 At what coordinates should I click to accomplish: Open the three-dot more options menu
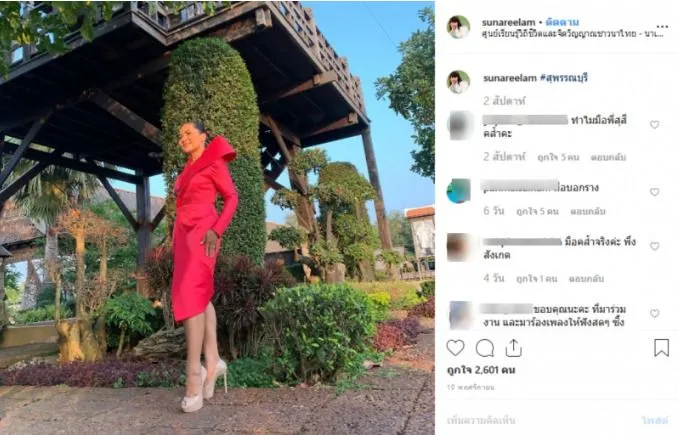(662, 27)
